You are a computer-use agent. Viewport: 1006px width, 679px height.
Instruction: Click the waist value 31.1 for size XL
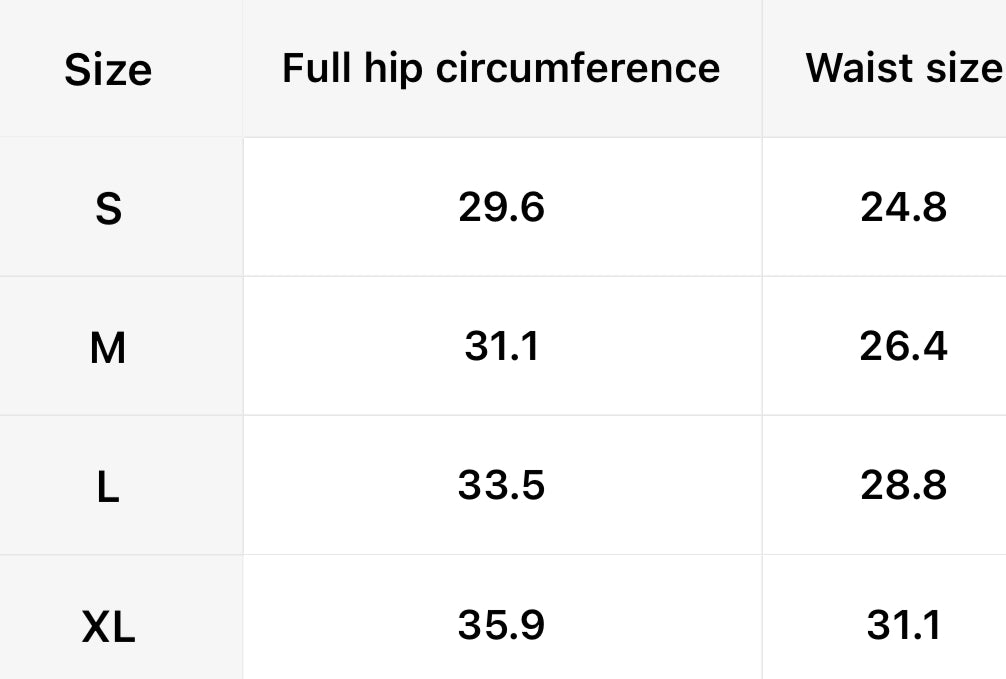click(x=903, y=625)
